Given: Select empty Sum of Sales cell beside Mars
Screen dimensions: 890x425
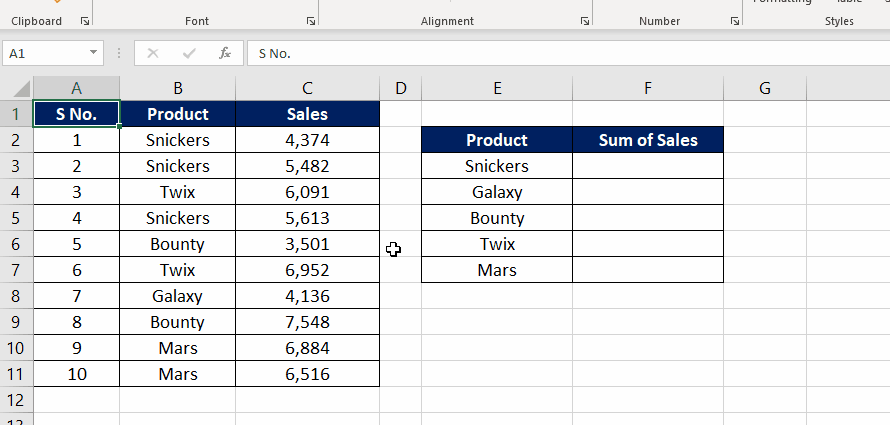Looking at the screenshot, I should (x=648, y=270).
